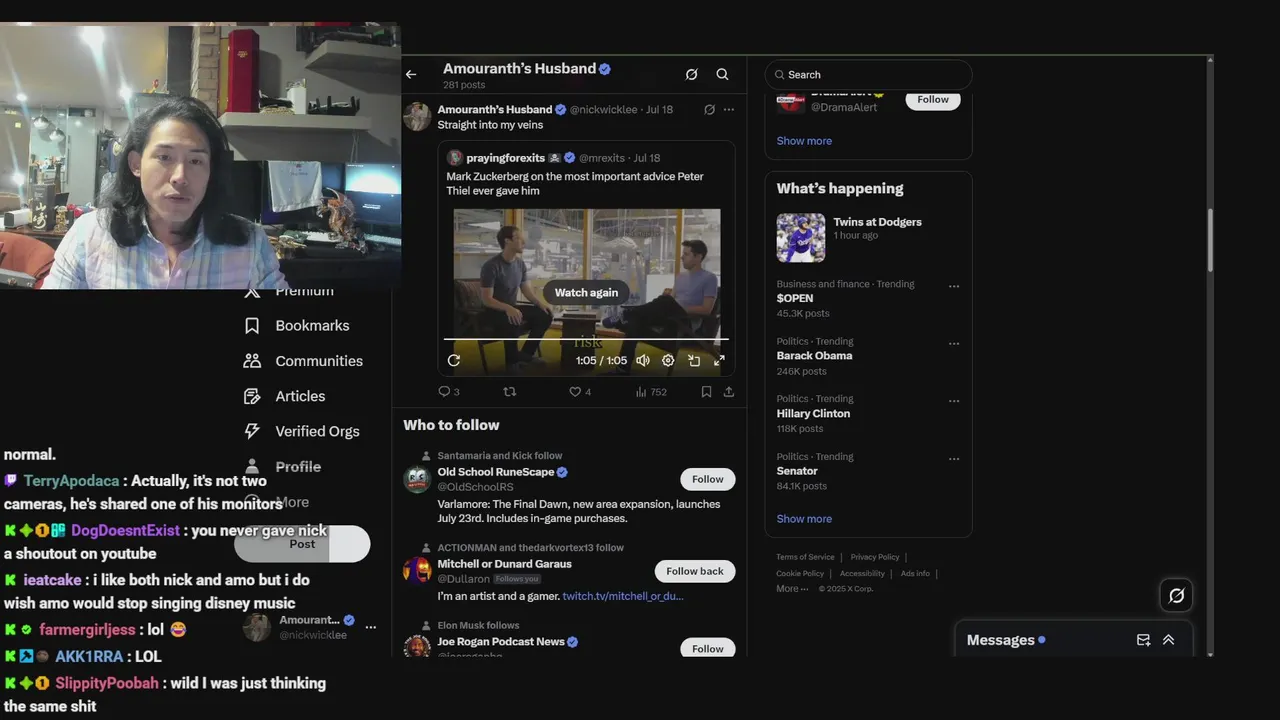The width and height of the screenshot is (1280, 720).
Task: Open video settings gear icon
Action: 668,361
